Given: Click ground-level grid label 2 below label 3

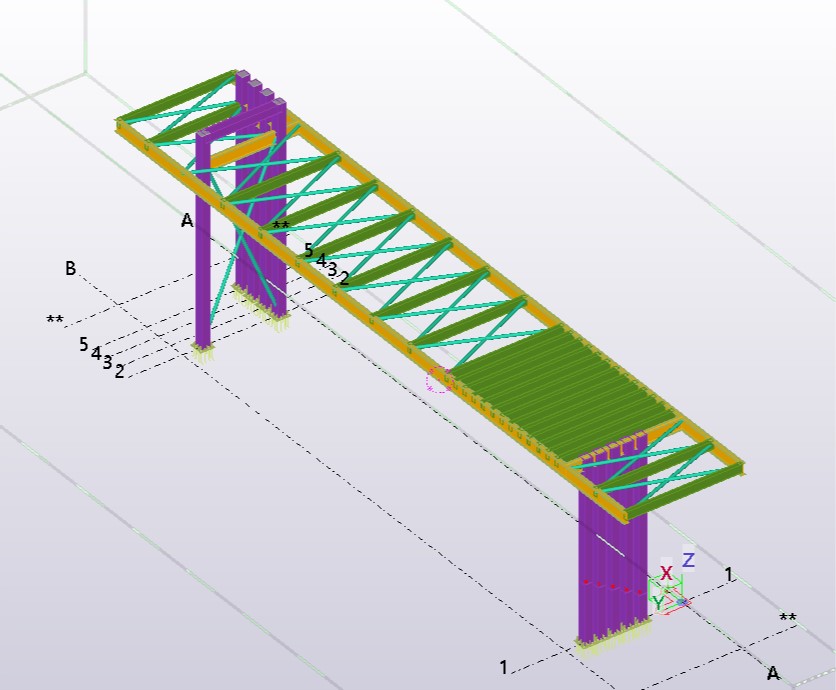Looking at the screenshot, I should pos(119,372).
